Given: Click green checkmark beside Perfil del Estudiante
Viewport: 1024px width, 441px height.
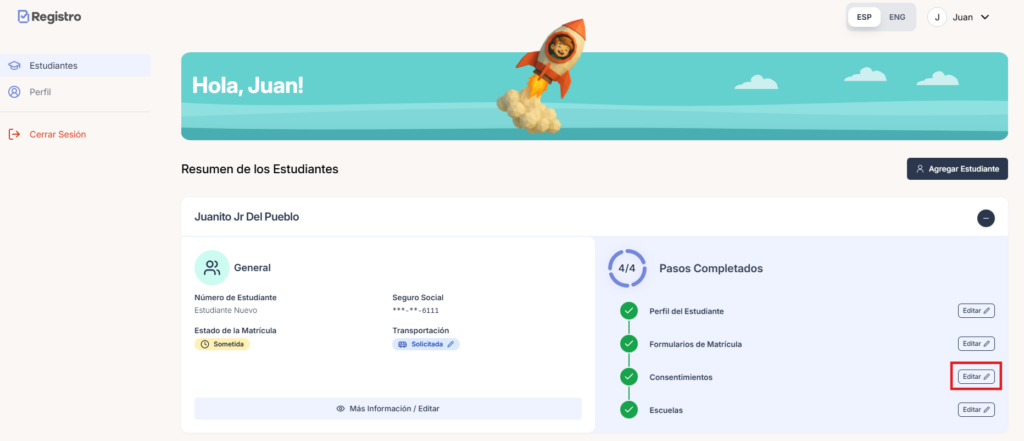Looking at the screenshot, I should point(628,311).
